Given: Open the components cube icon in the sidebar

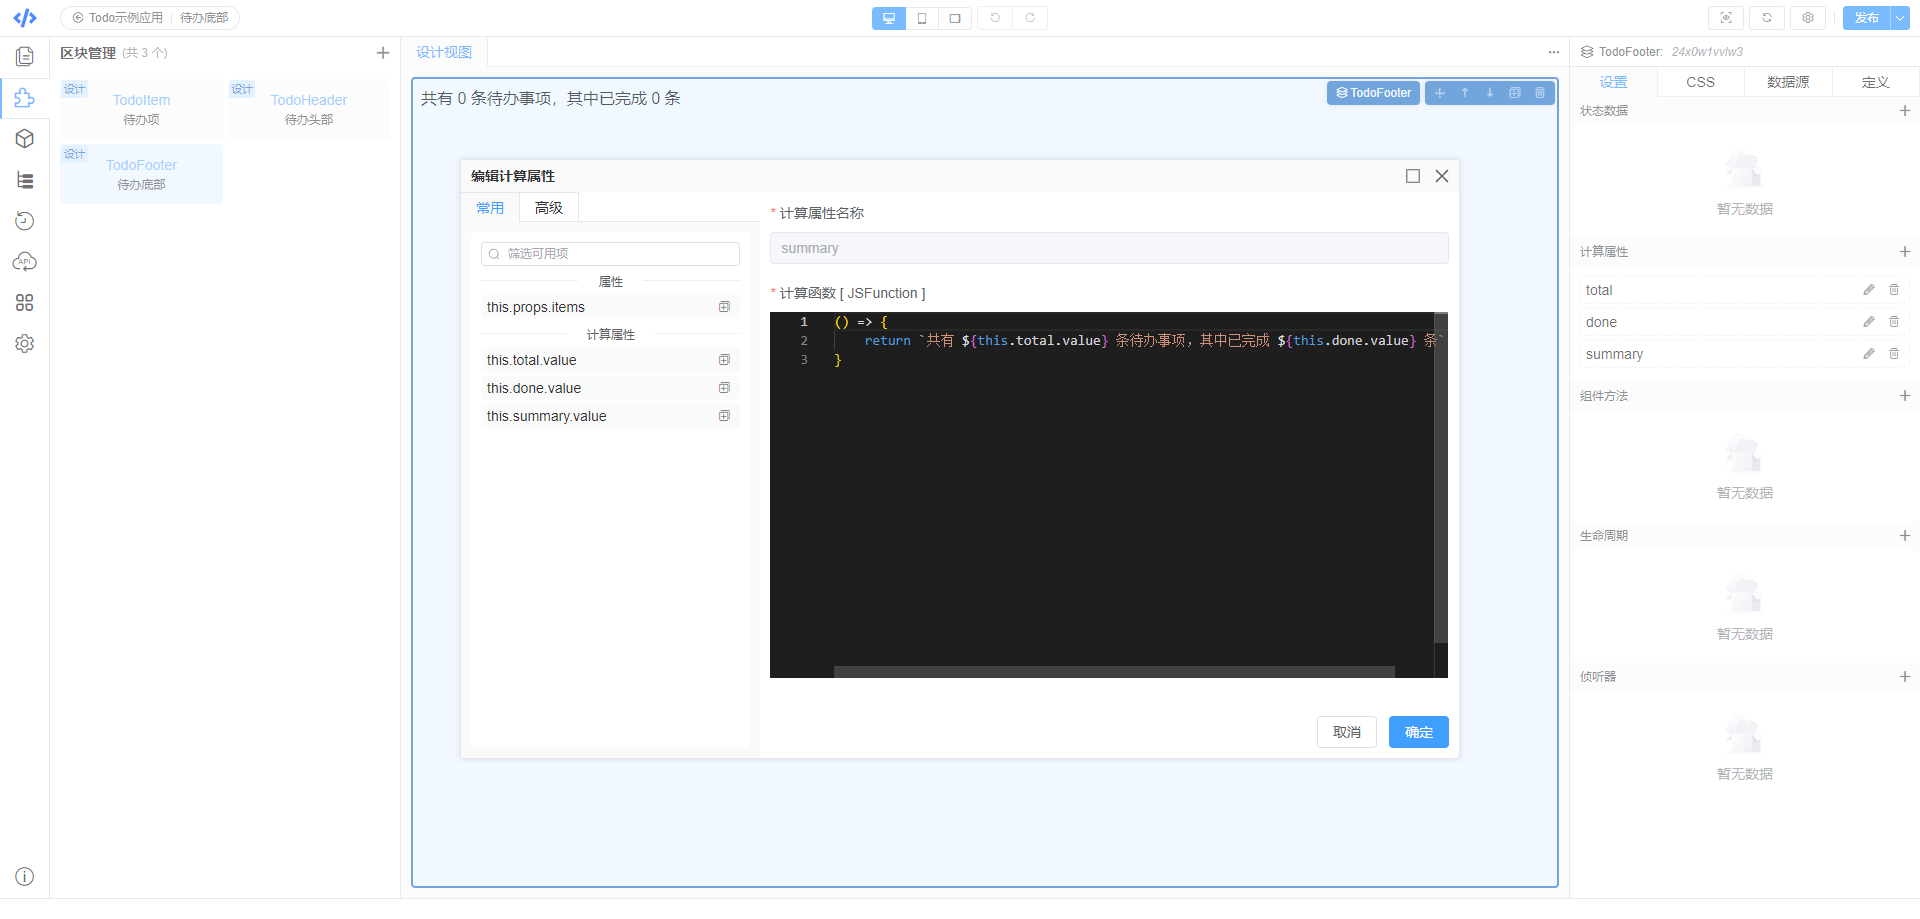Looking at the screenshot, I should [x=25, y=139].
